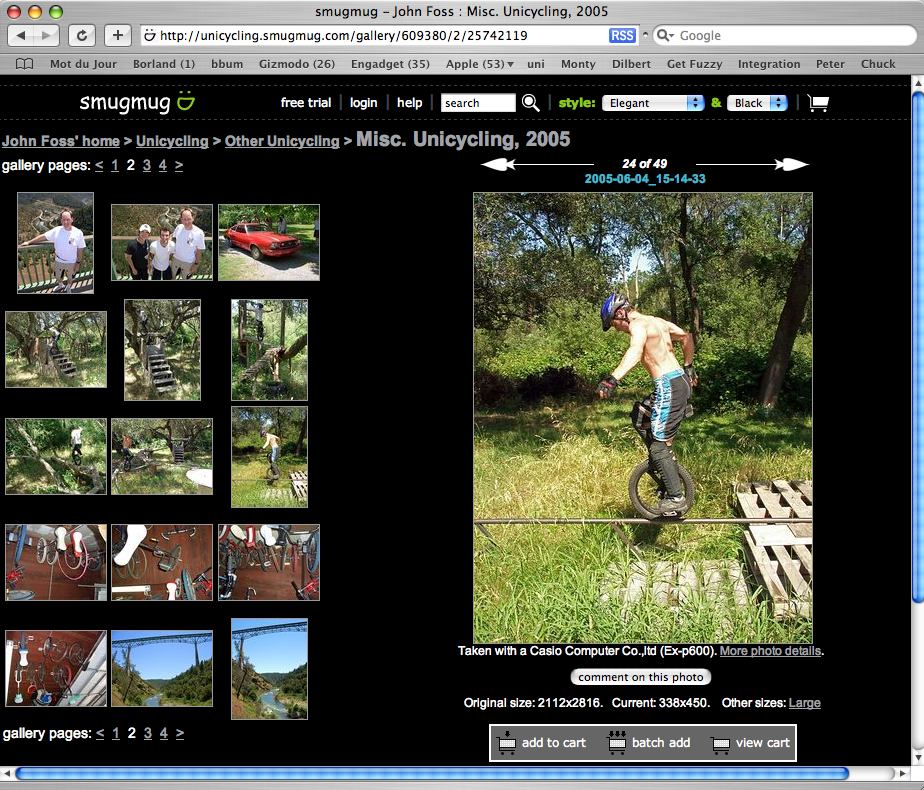Click the help link
The image size is (924, 790).
click(410, 103)
